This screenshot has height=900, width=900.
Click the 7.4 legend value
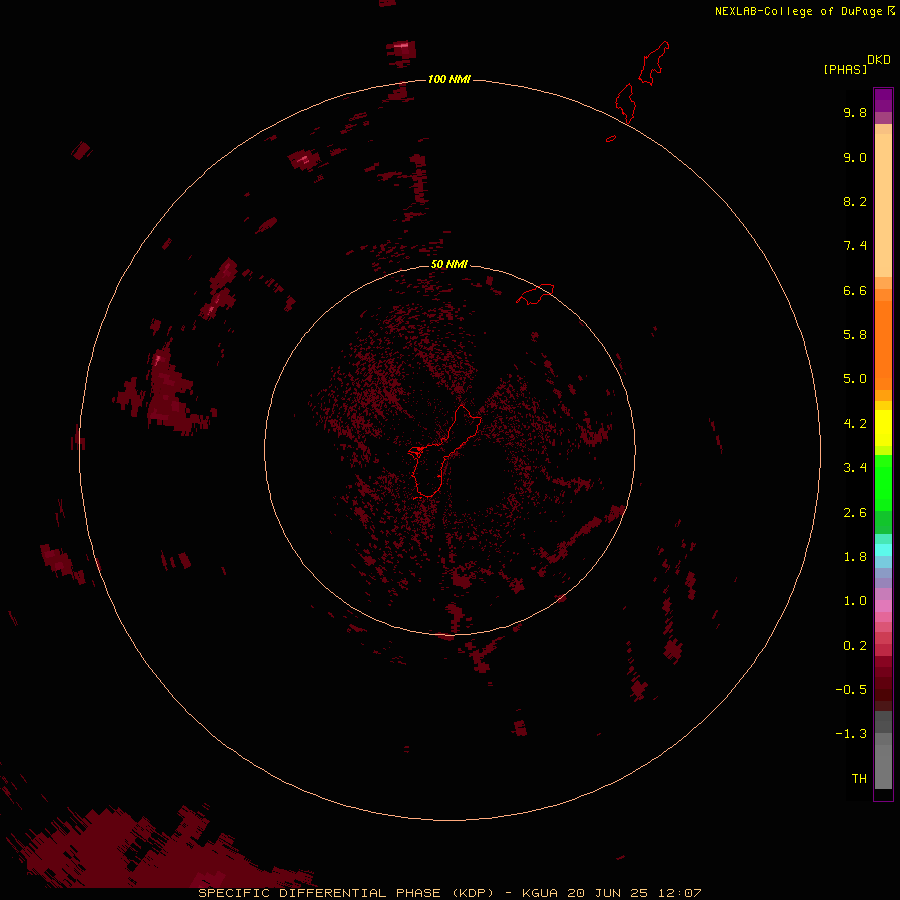(855, 246)
